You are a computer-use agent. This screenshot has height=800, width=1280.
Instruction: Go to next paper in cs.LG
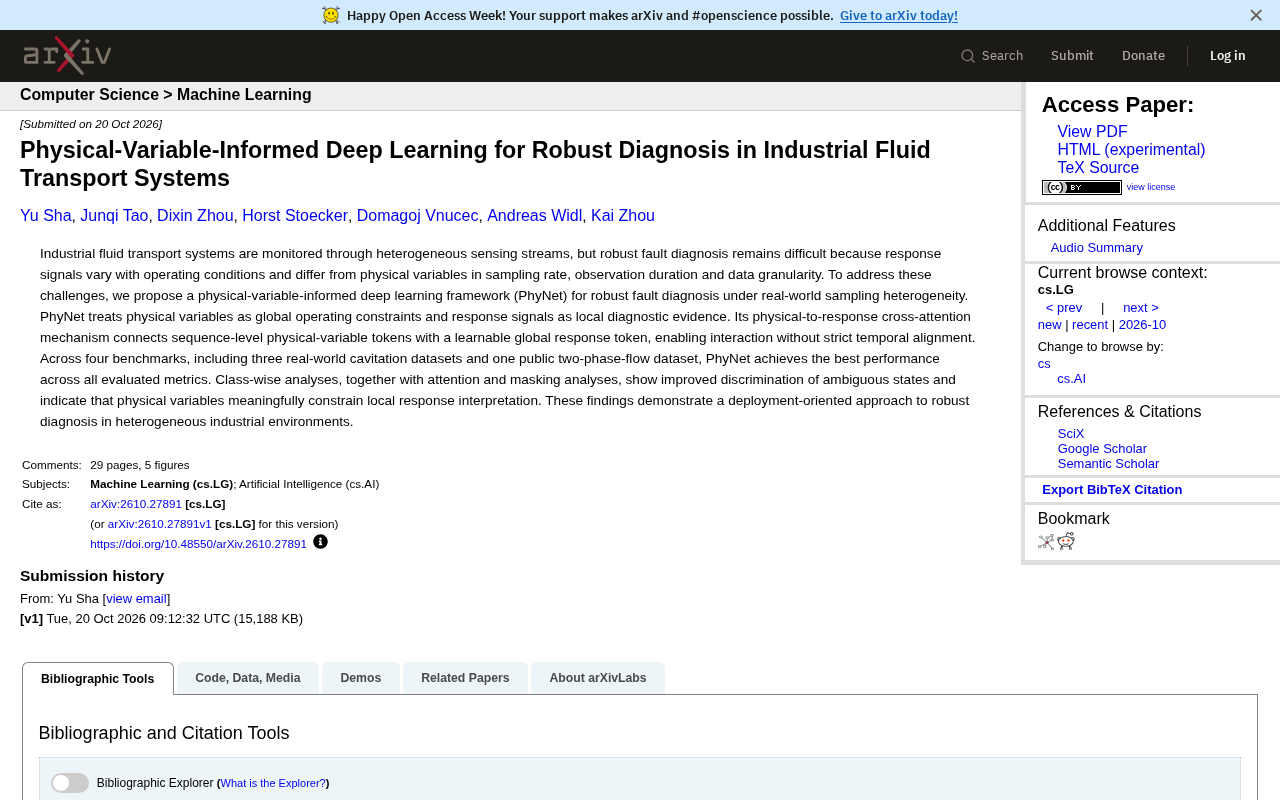(1141, 308)
